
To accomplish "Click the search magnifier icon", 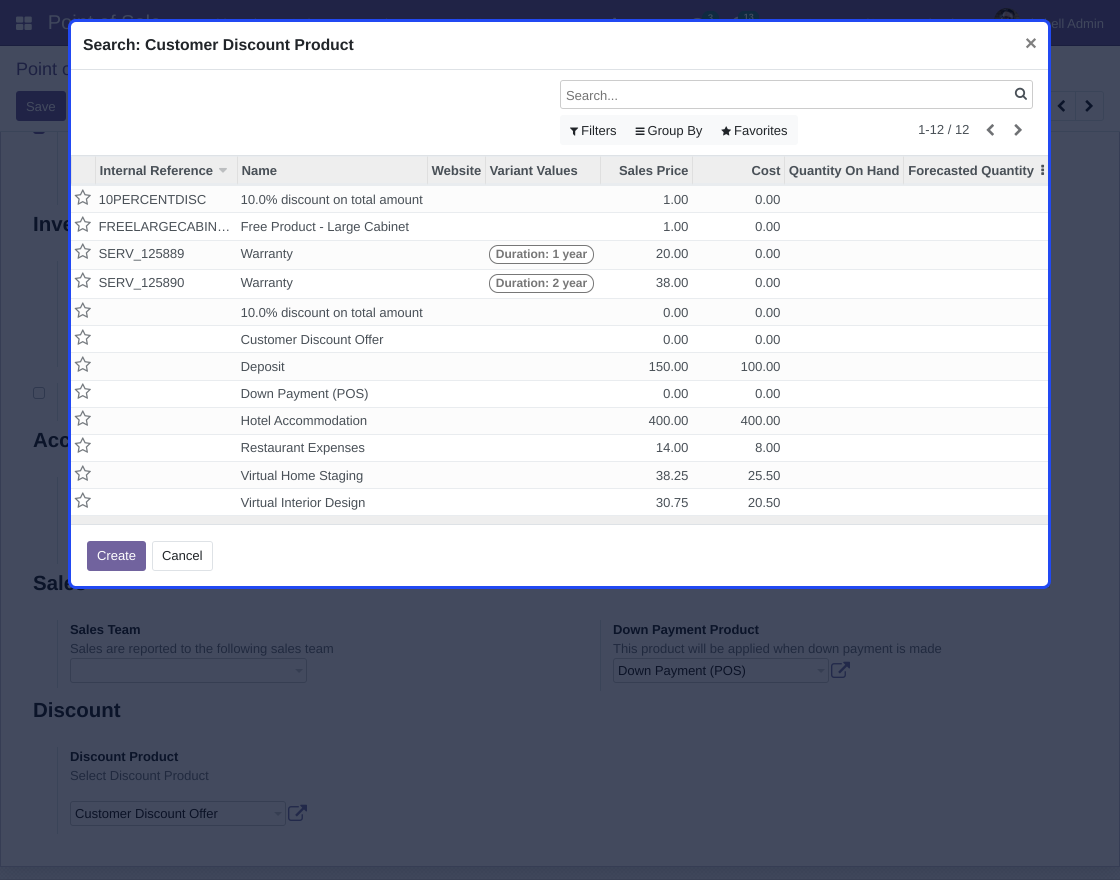I will click(x=1021, y=94).
